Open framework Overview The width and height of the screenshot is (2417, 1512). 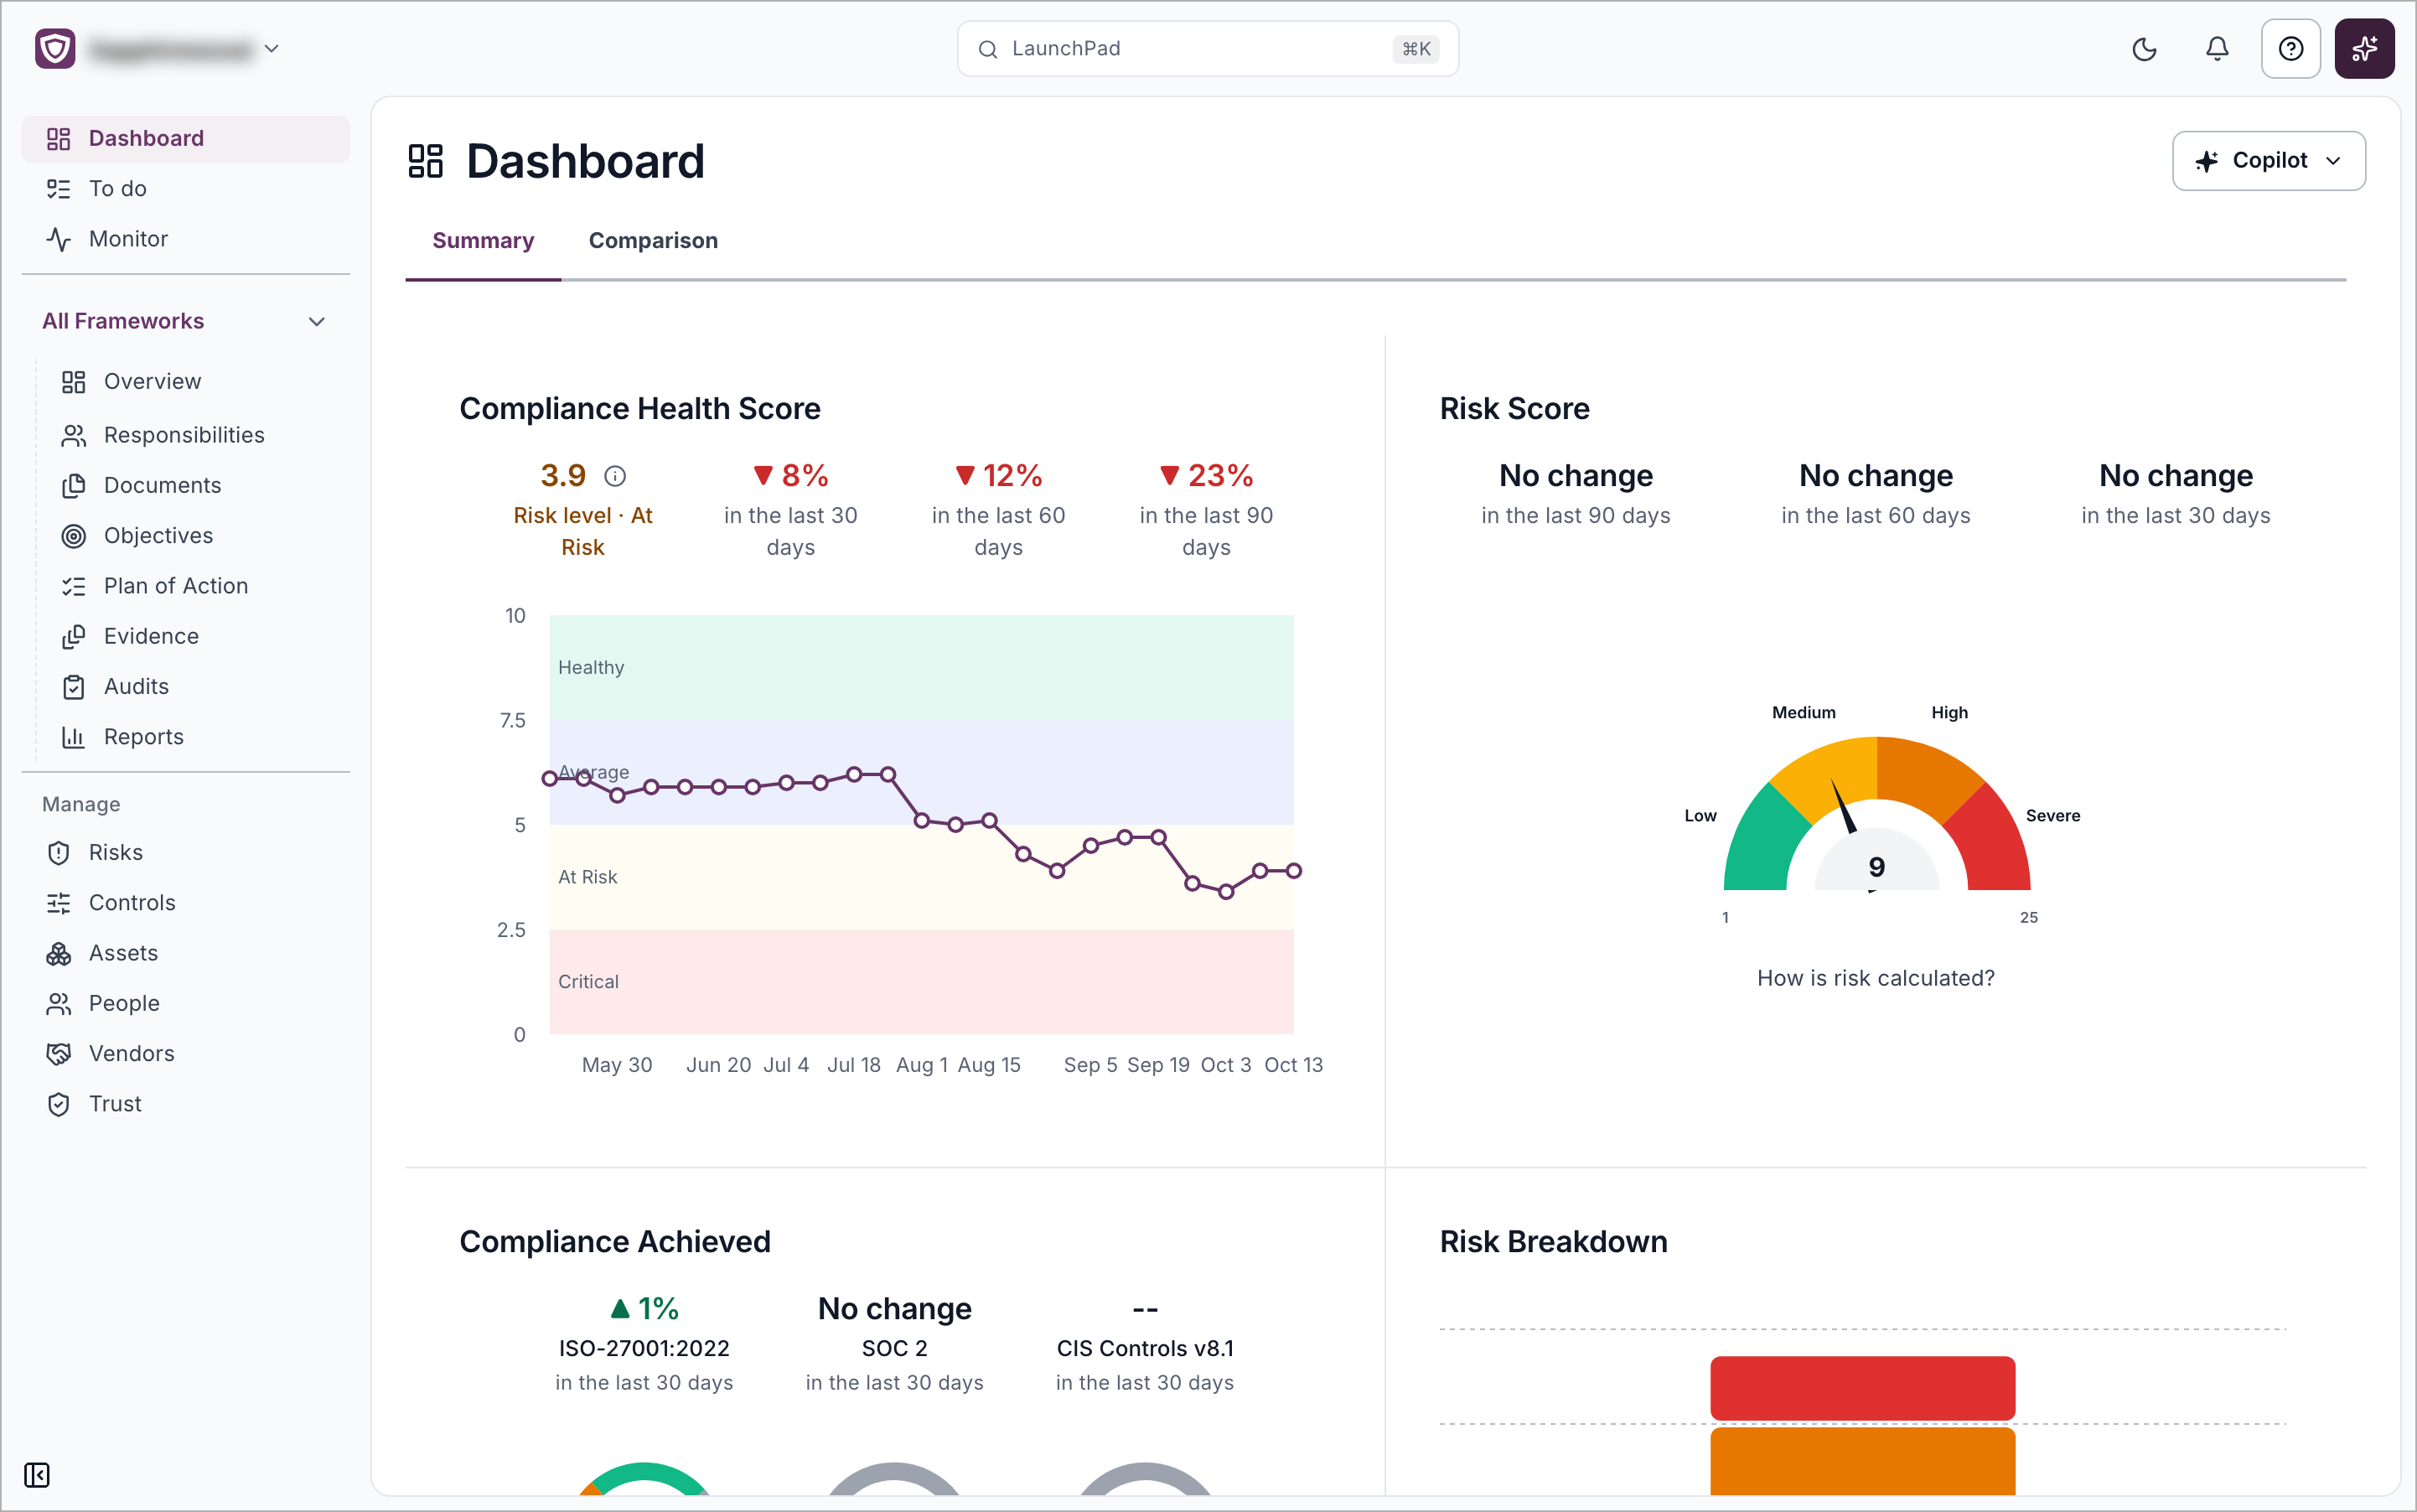click(196, 381)
